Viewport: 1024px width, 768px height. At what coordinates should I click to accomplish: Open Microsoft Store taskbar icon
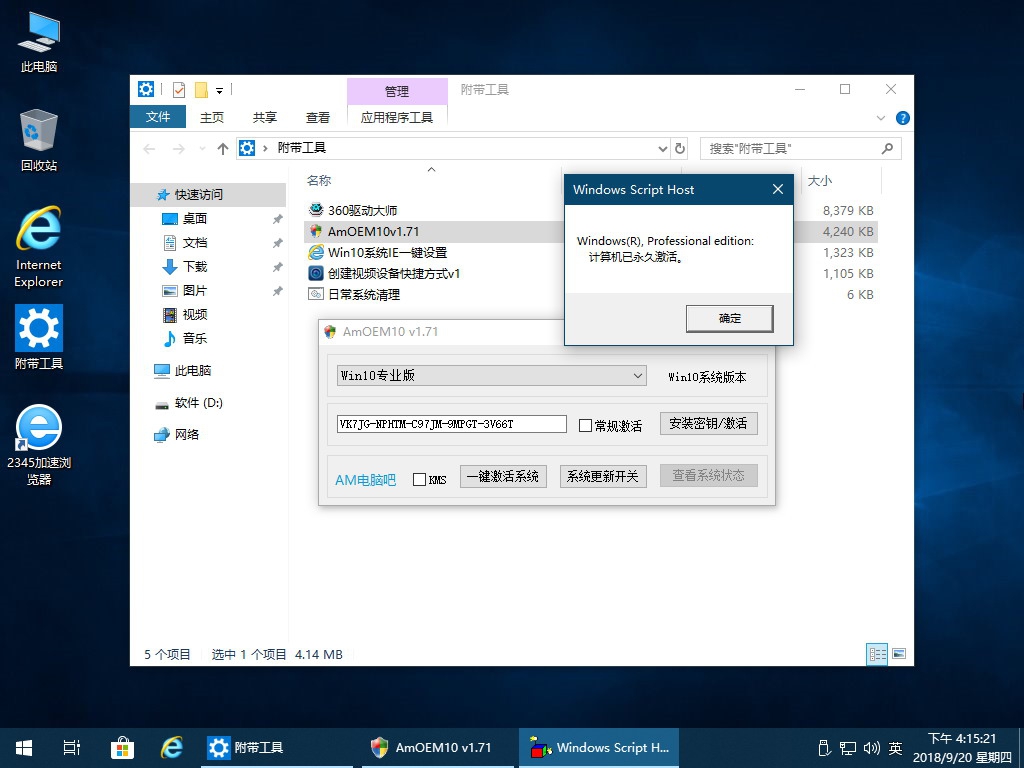[x=122, y=748]
